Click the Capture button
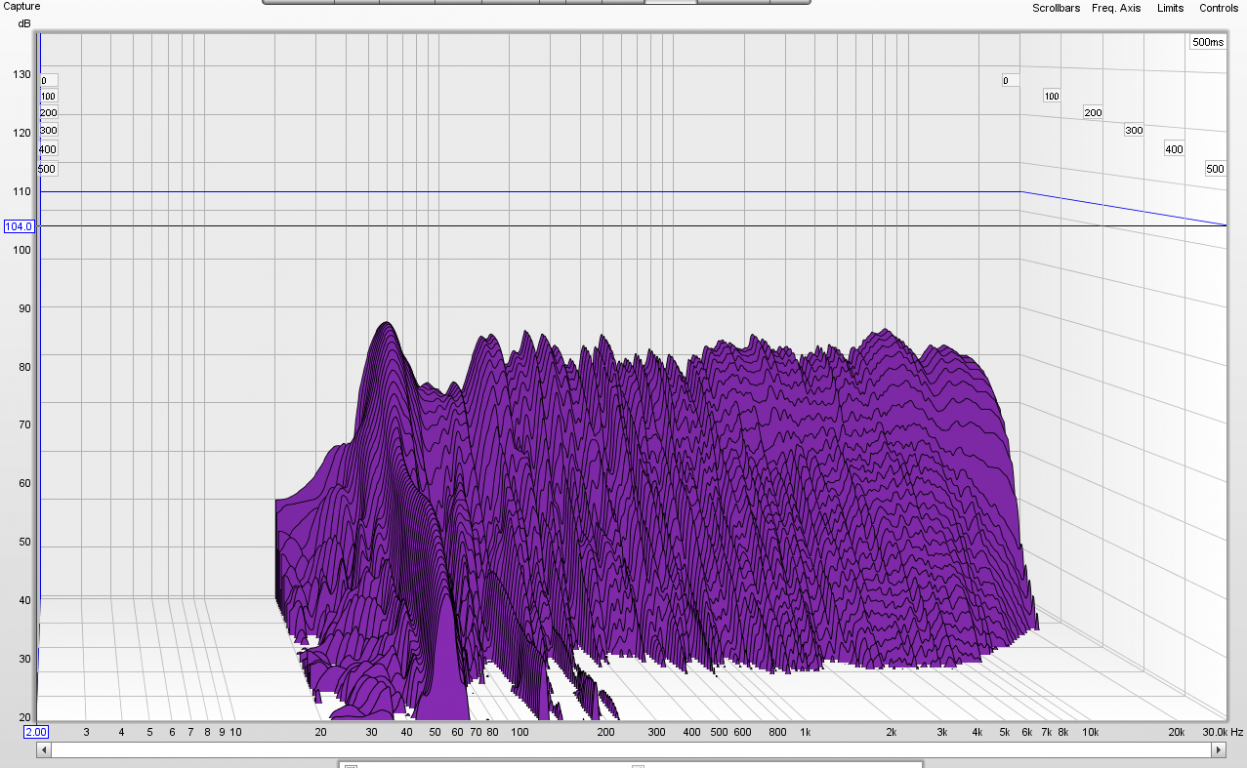 point(21,6)
